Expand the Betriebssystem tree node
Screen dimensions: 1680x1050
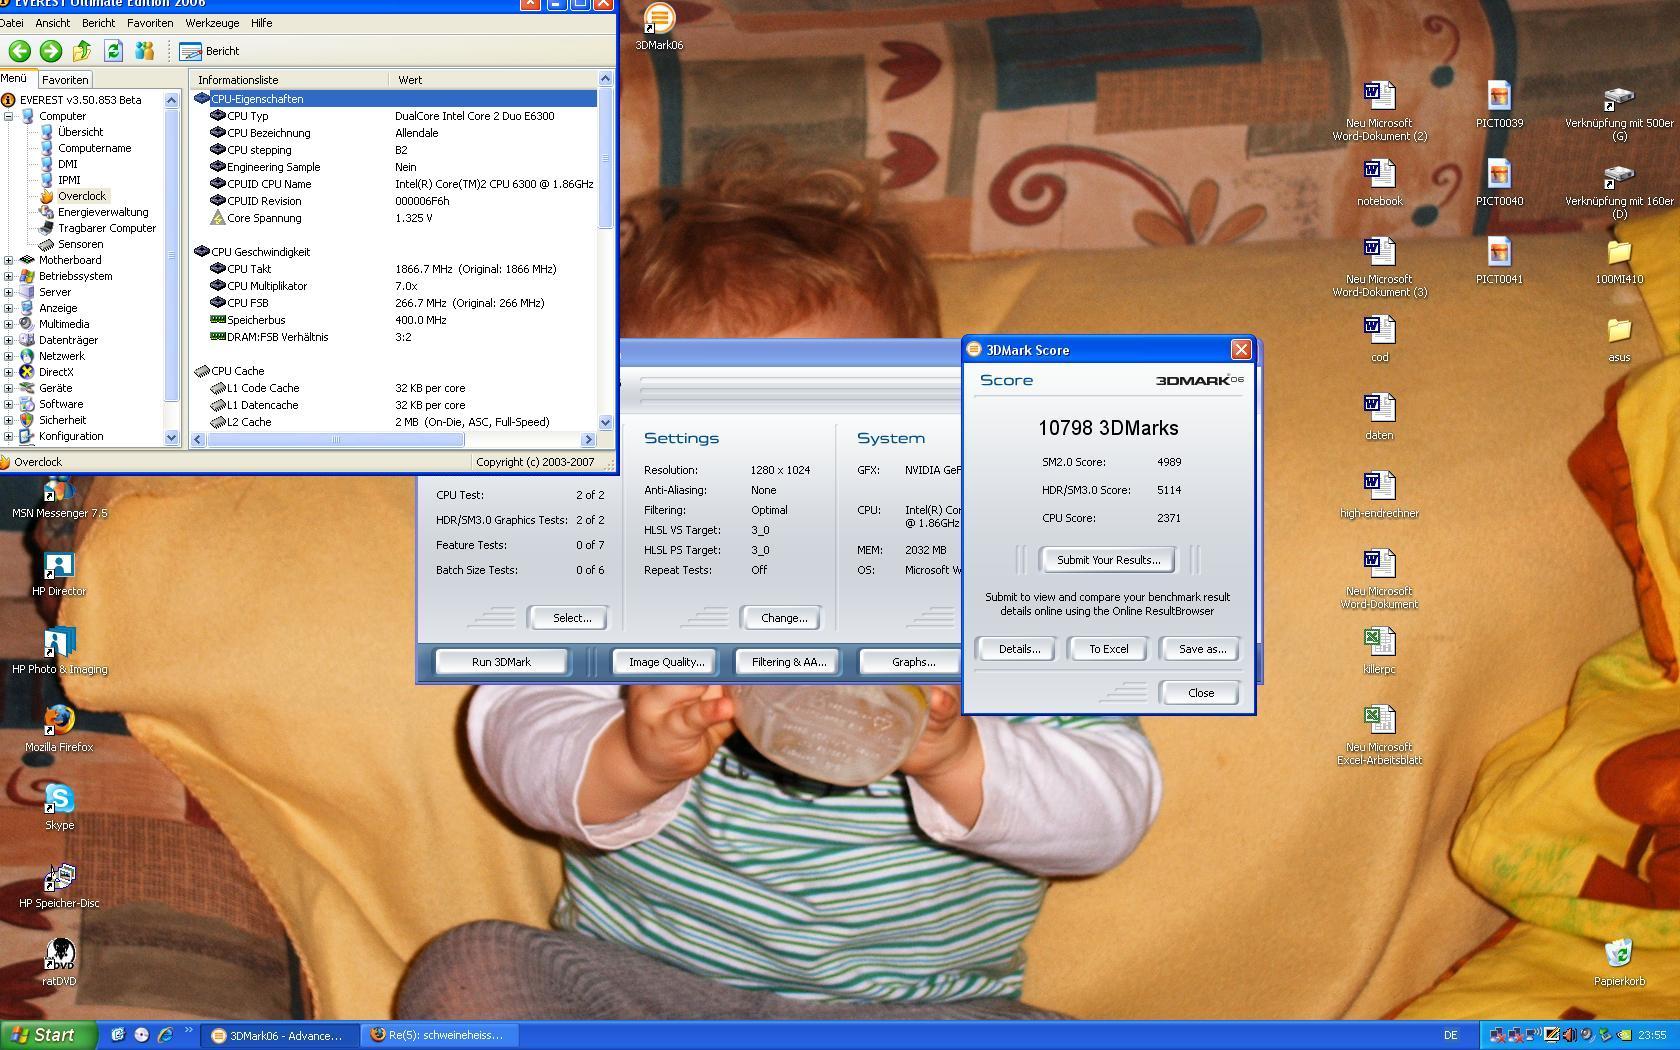[9, 276]
